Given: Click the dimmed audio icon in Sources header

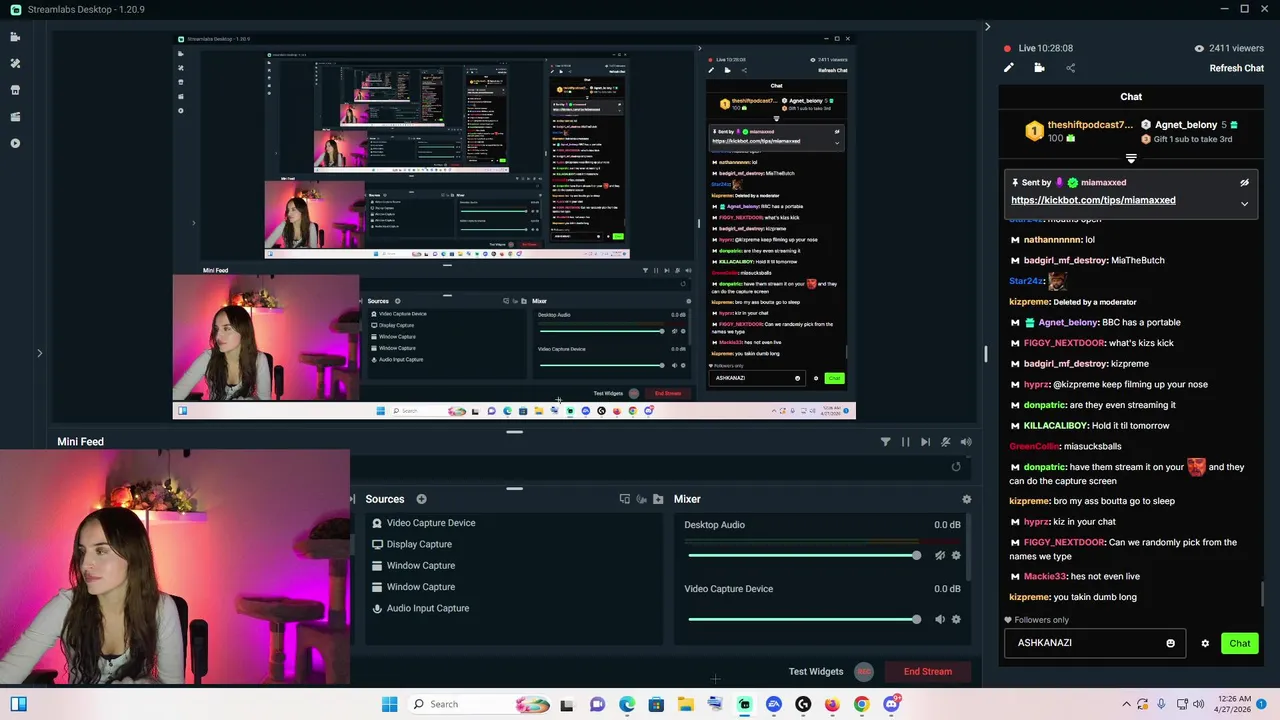Looking at the screenshot, I should tap(641, 499).
